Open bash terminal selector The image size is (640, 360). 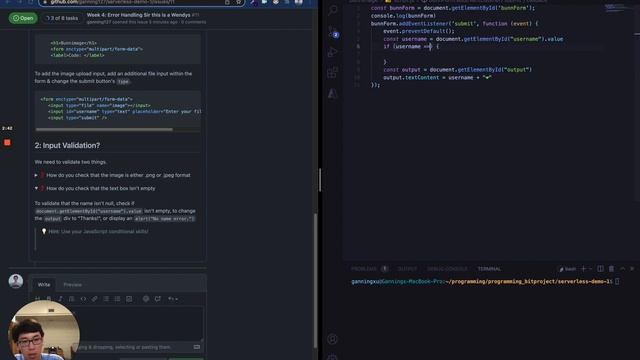[x=568, y=269]
